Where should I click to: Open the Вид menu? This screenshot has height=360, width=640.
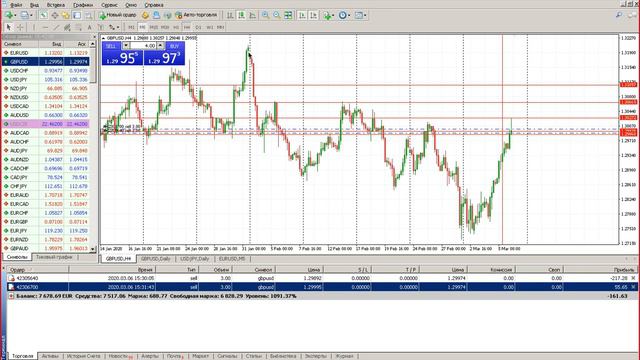[35, 5]
